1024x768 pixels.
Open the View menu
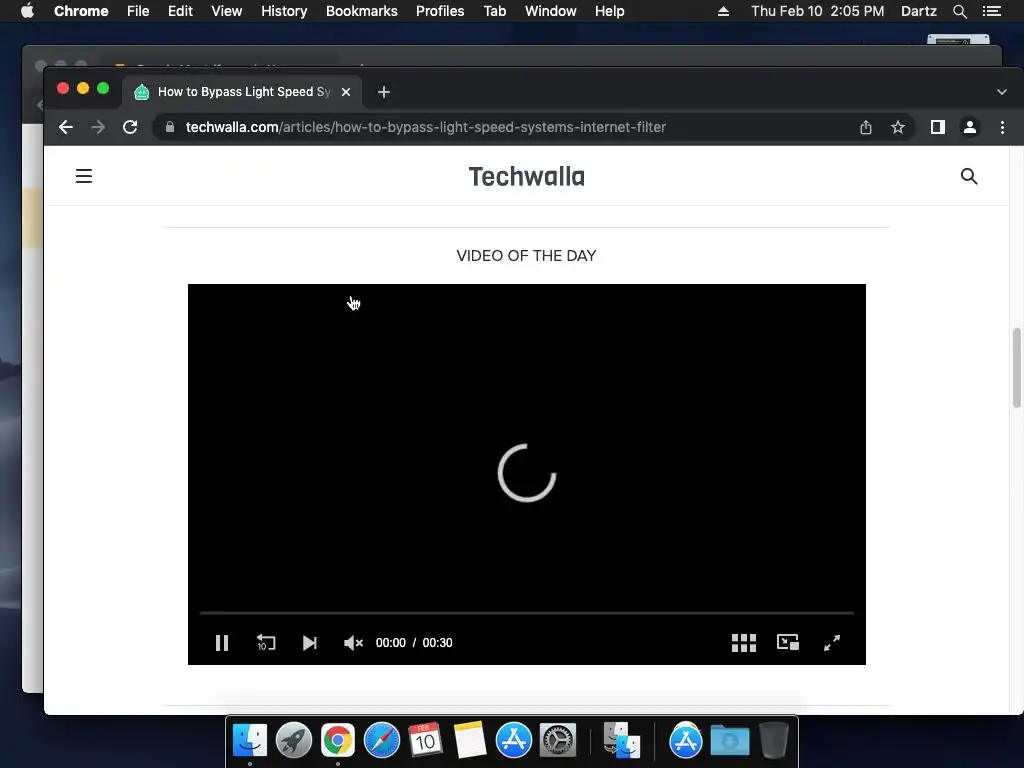coord(227,11)
